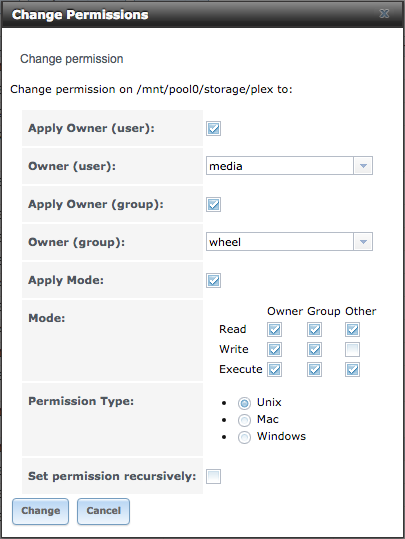The width and height of the screenshot is (405, 539).
Task: Toggle Group Execute permission checkbox
Action: (x=314, y=370)
